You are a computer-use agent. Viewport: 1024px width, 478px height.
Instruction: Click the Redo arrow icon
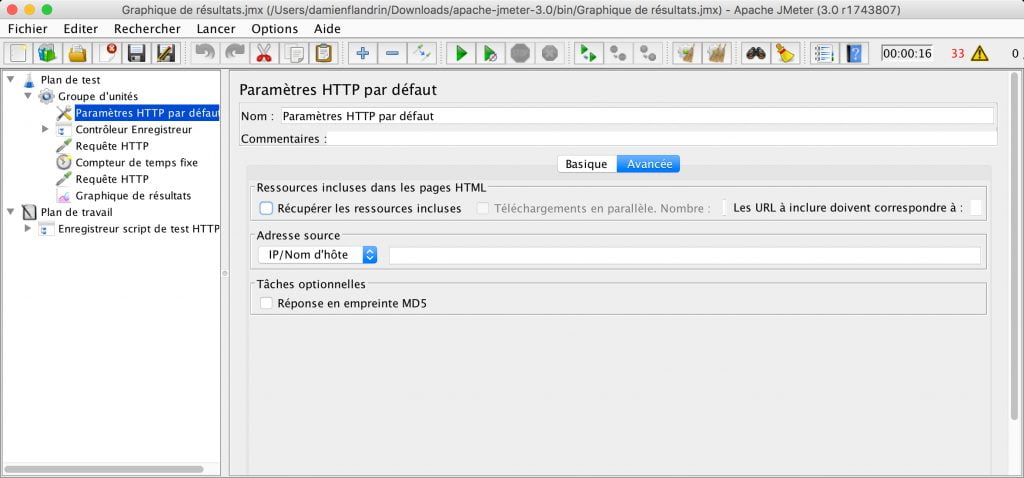coord(234,53)
